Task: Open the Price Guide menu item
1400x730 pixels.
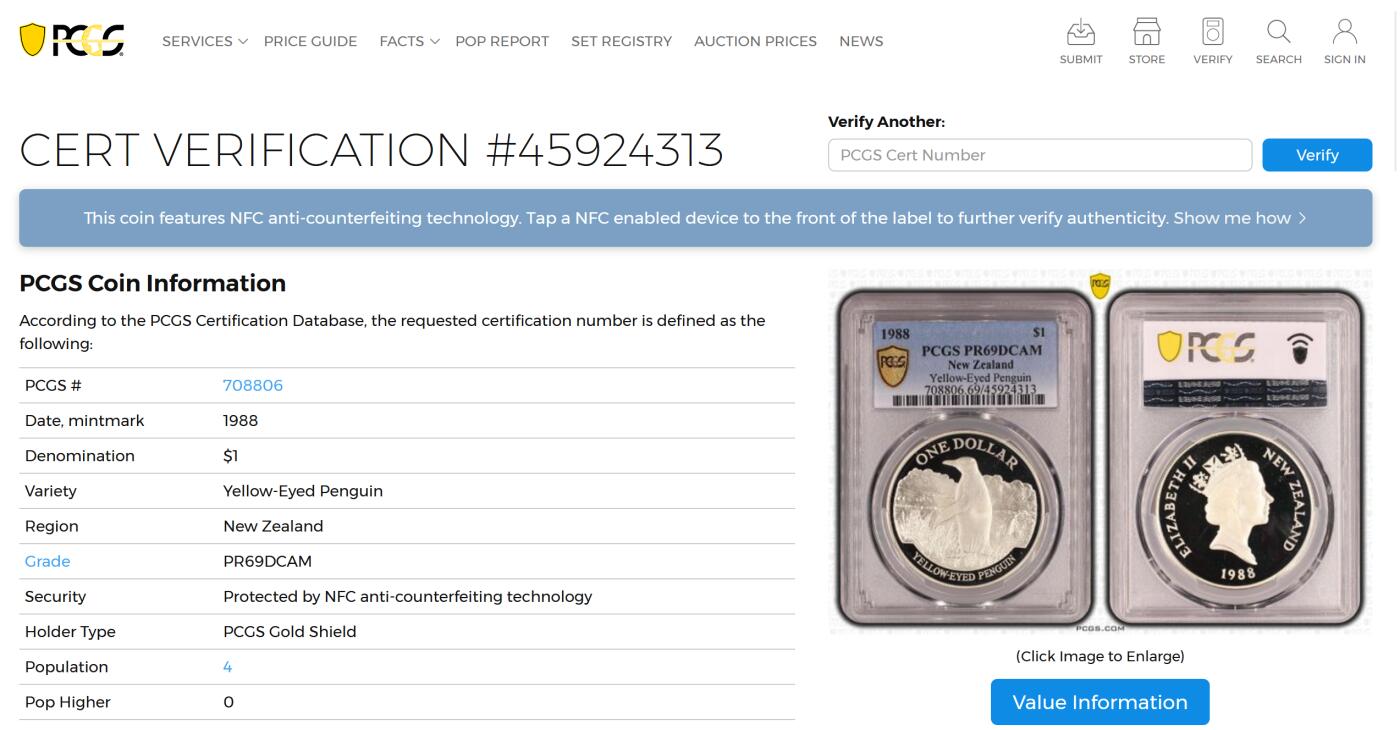Action: point(310,41)
